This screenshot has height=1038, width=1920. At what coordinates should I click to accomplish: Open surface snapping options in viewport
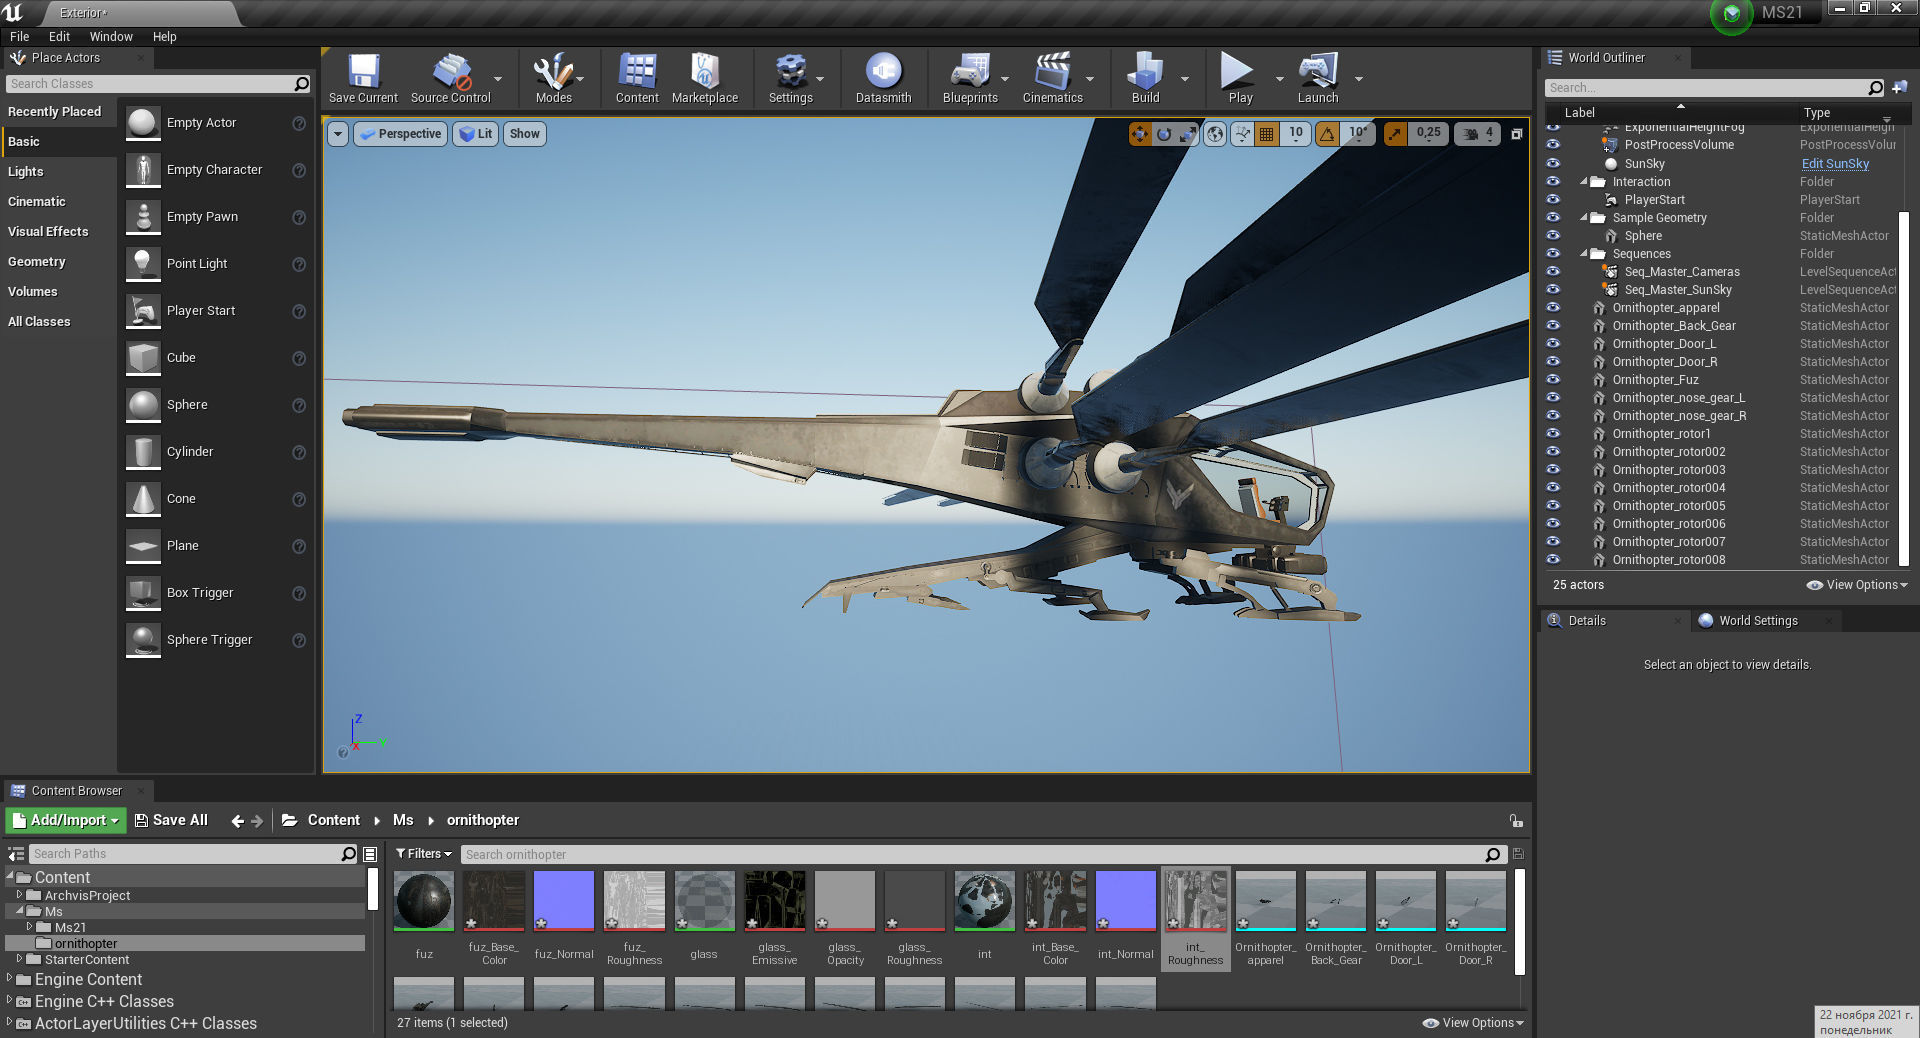[1242, 134]
